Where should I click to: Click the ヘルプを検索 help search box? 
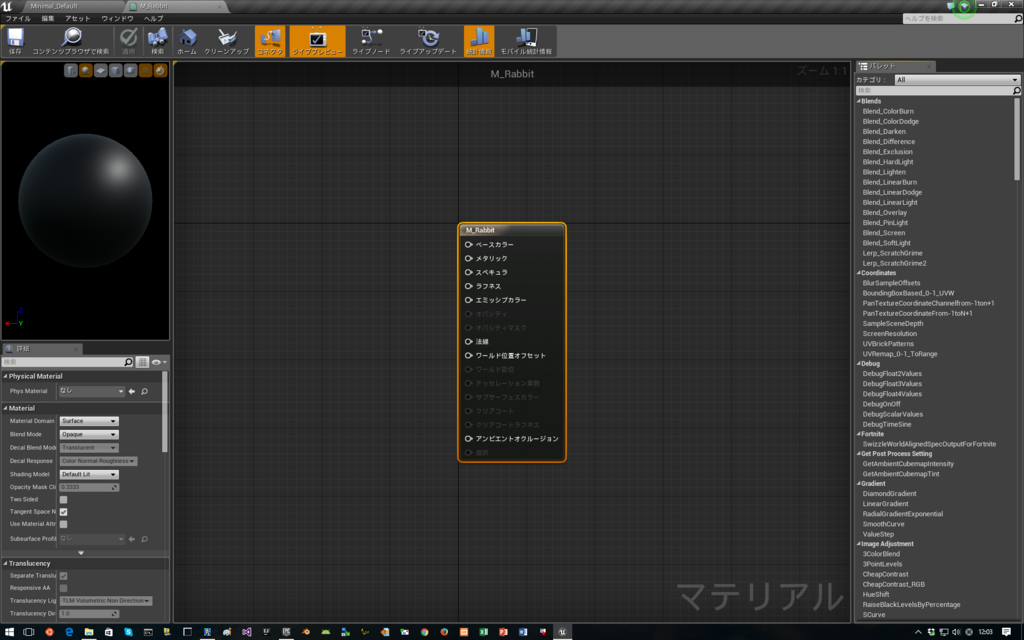pos(962,18)
